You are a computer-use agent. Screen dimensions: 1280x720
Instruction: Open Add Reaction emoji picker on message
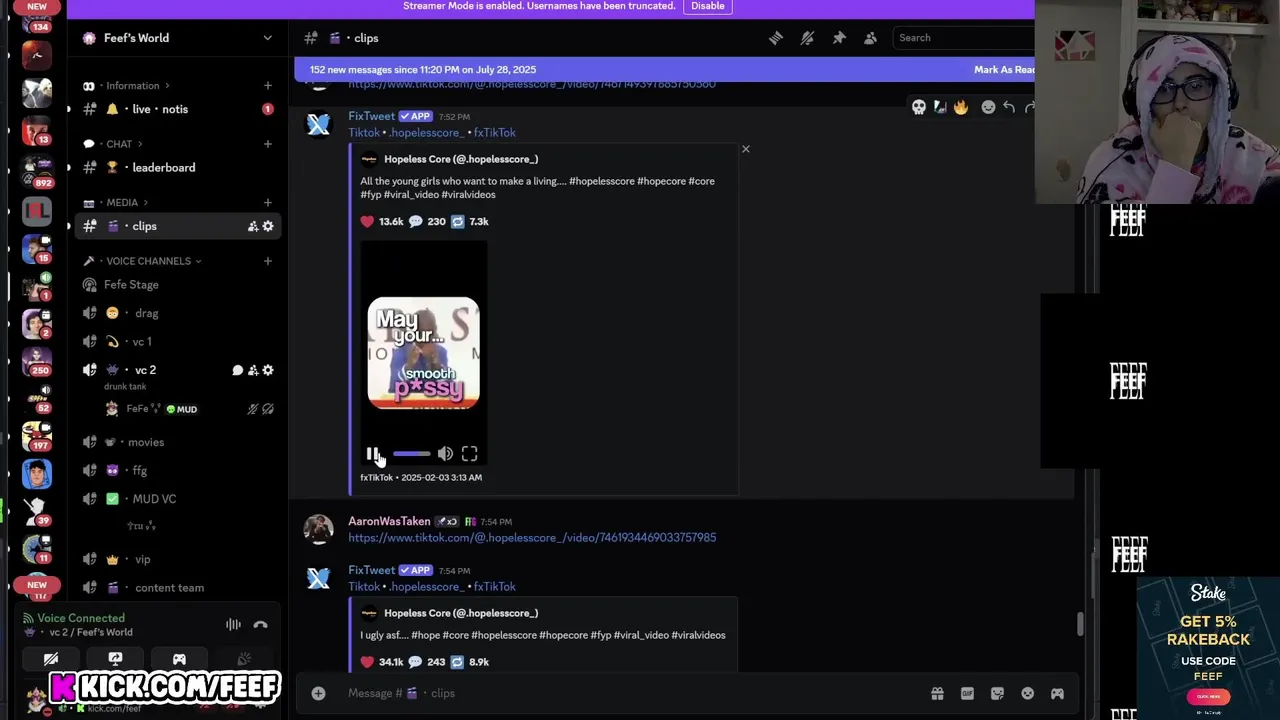(x=988, y=107)
